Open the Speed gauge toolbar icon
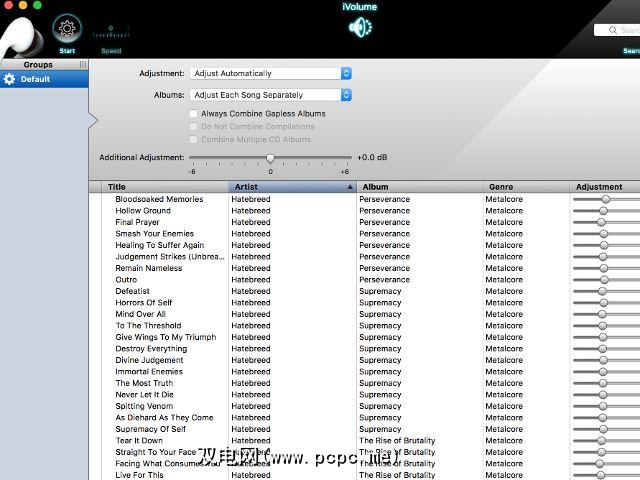 coord(111,32)
